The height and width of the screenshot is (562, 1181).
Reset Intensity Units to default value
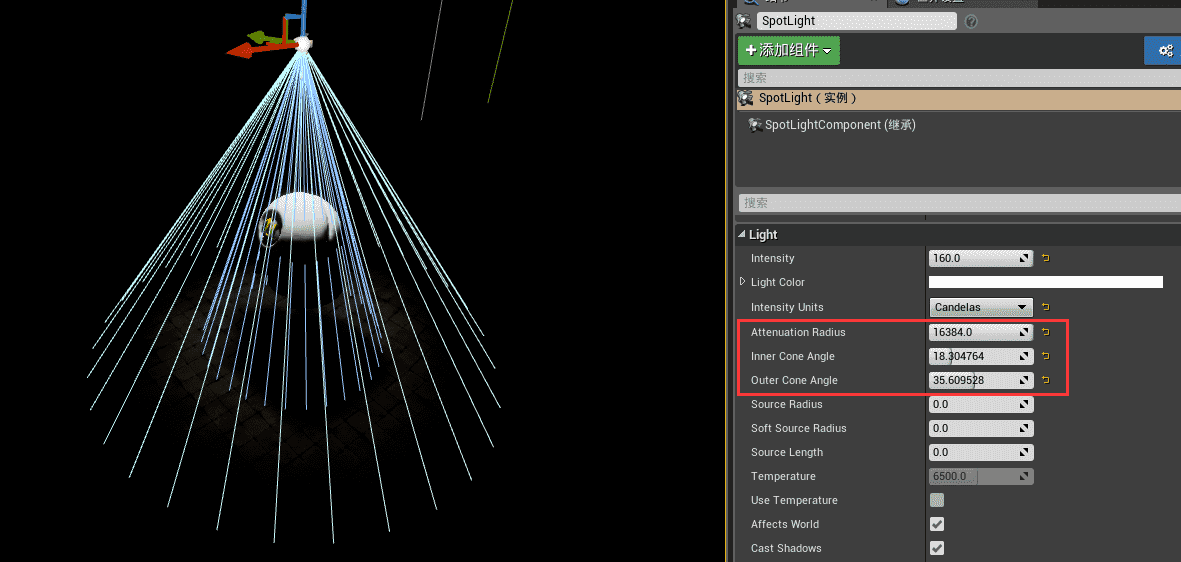1045,307
